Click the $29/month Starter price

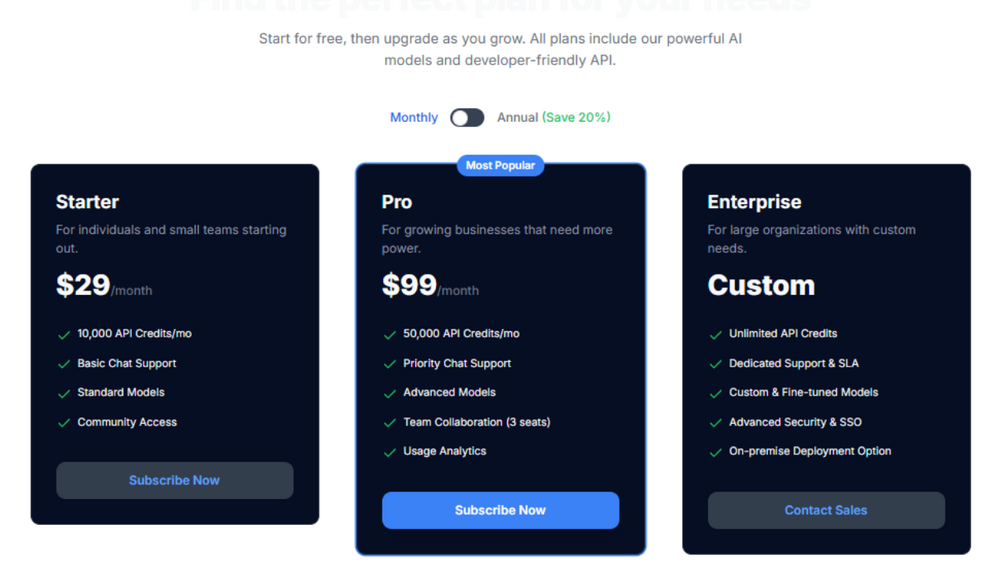[104, 286]
